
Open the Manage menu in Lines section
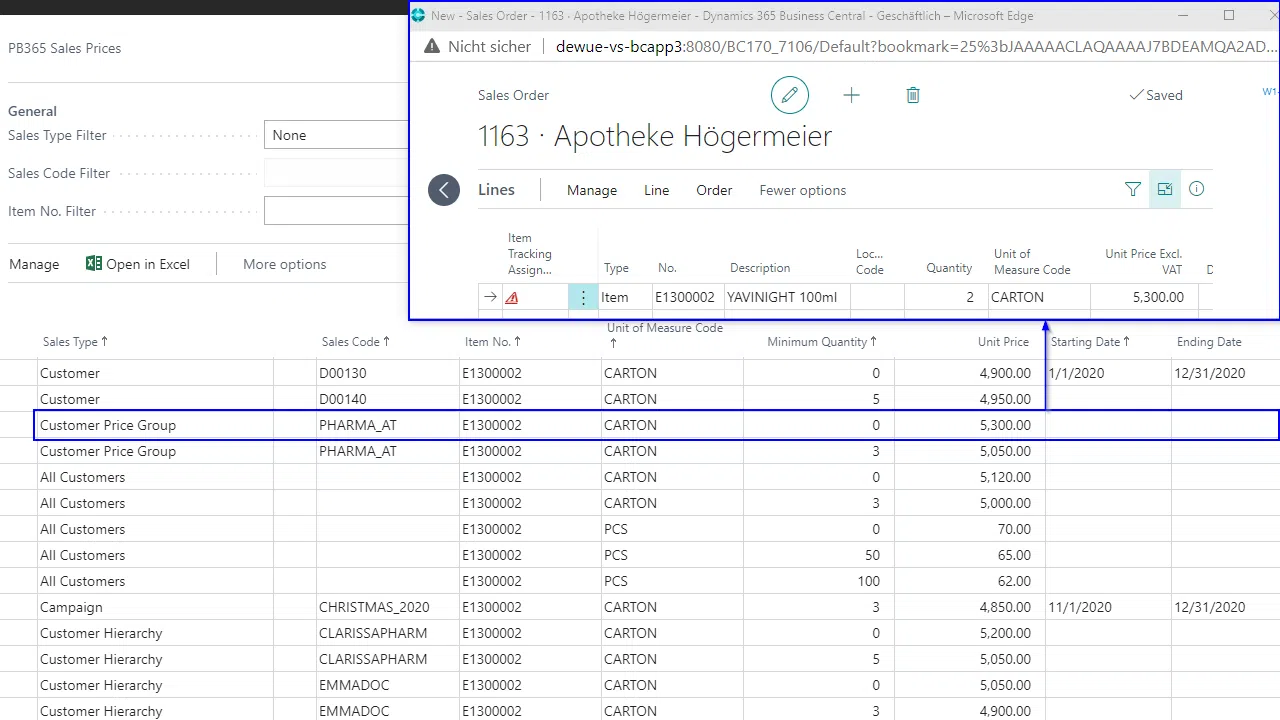592,190
